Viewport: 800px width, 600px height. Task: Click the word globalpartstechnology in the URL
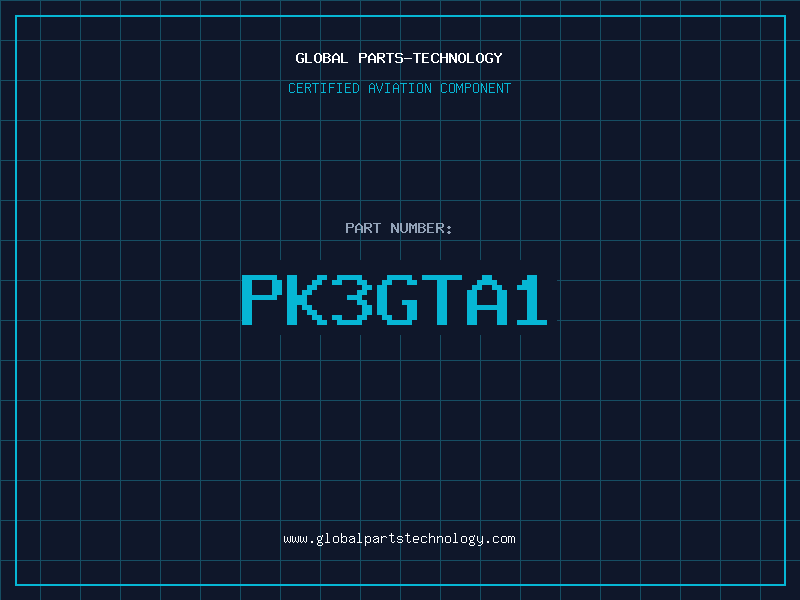[x=399, y=539]
